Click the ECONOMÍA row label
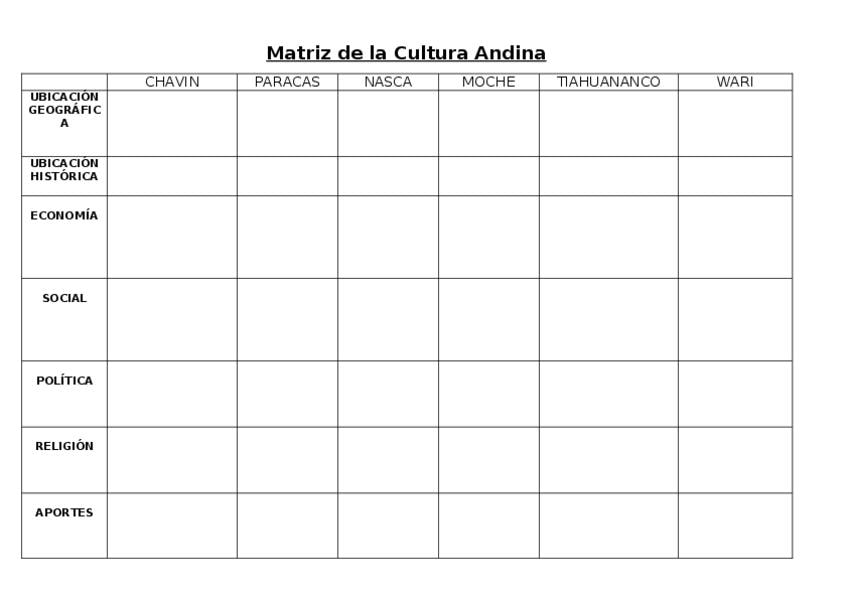This screenshot has height=599, width=848. 64,216
